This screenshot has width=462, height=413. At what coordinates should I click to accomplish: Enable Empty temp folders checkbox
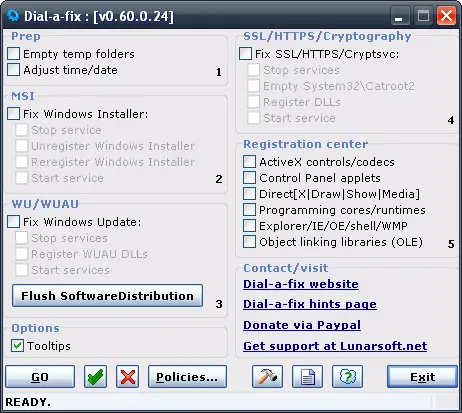point(13,54)
